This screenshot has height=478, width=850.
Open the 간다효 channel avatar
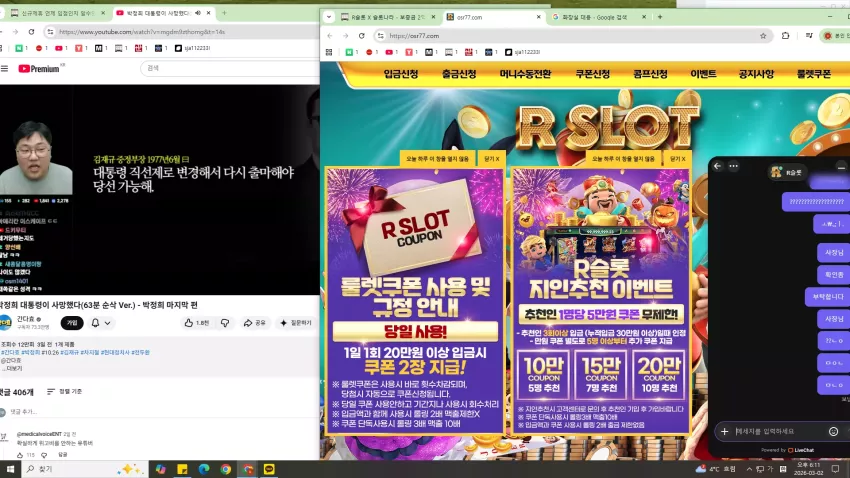[5, 322]
